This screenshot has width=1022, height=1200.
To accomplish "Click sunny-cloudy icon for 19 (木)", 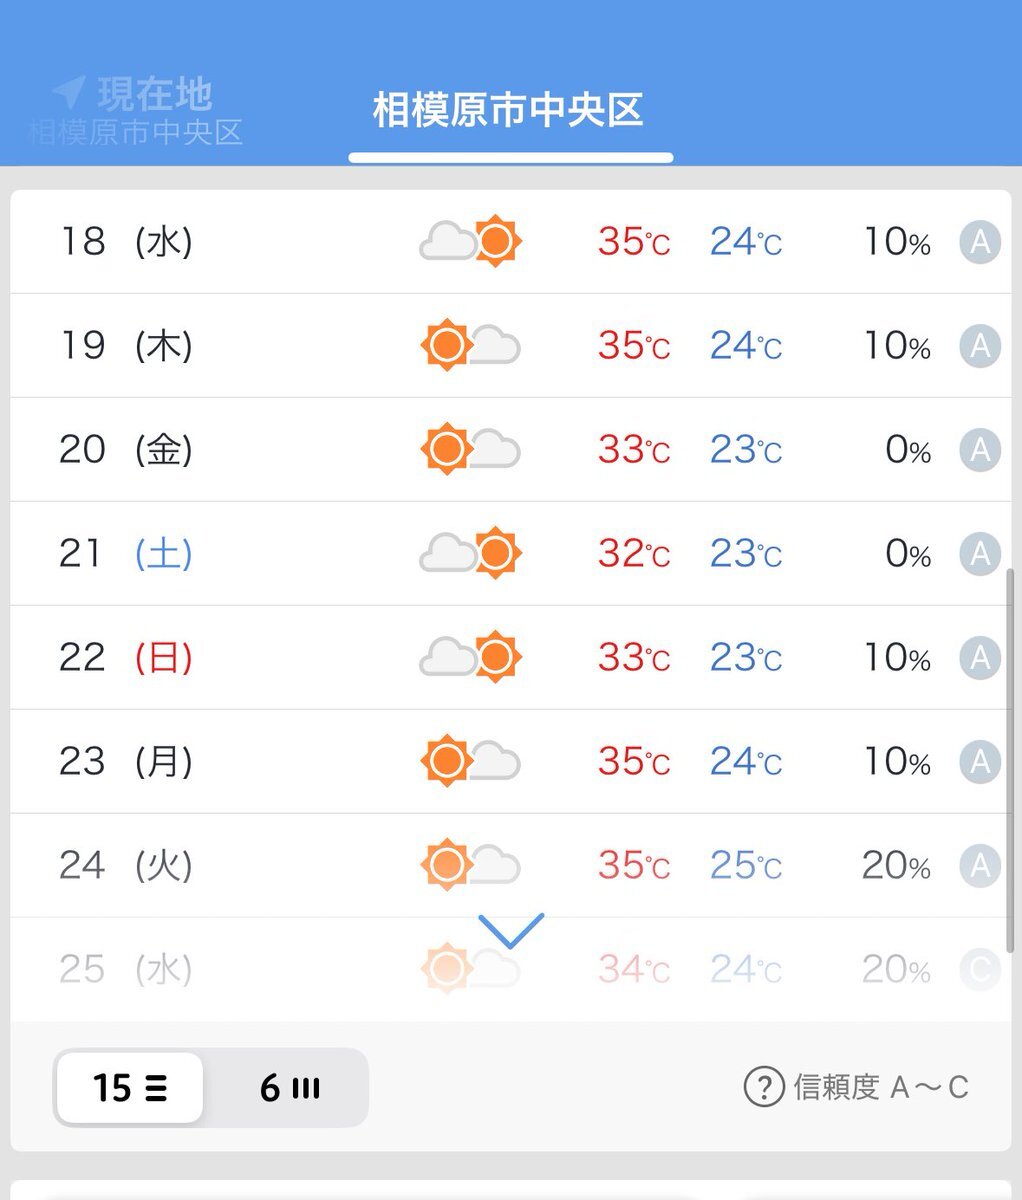I will [471, 345].
